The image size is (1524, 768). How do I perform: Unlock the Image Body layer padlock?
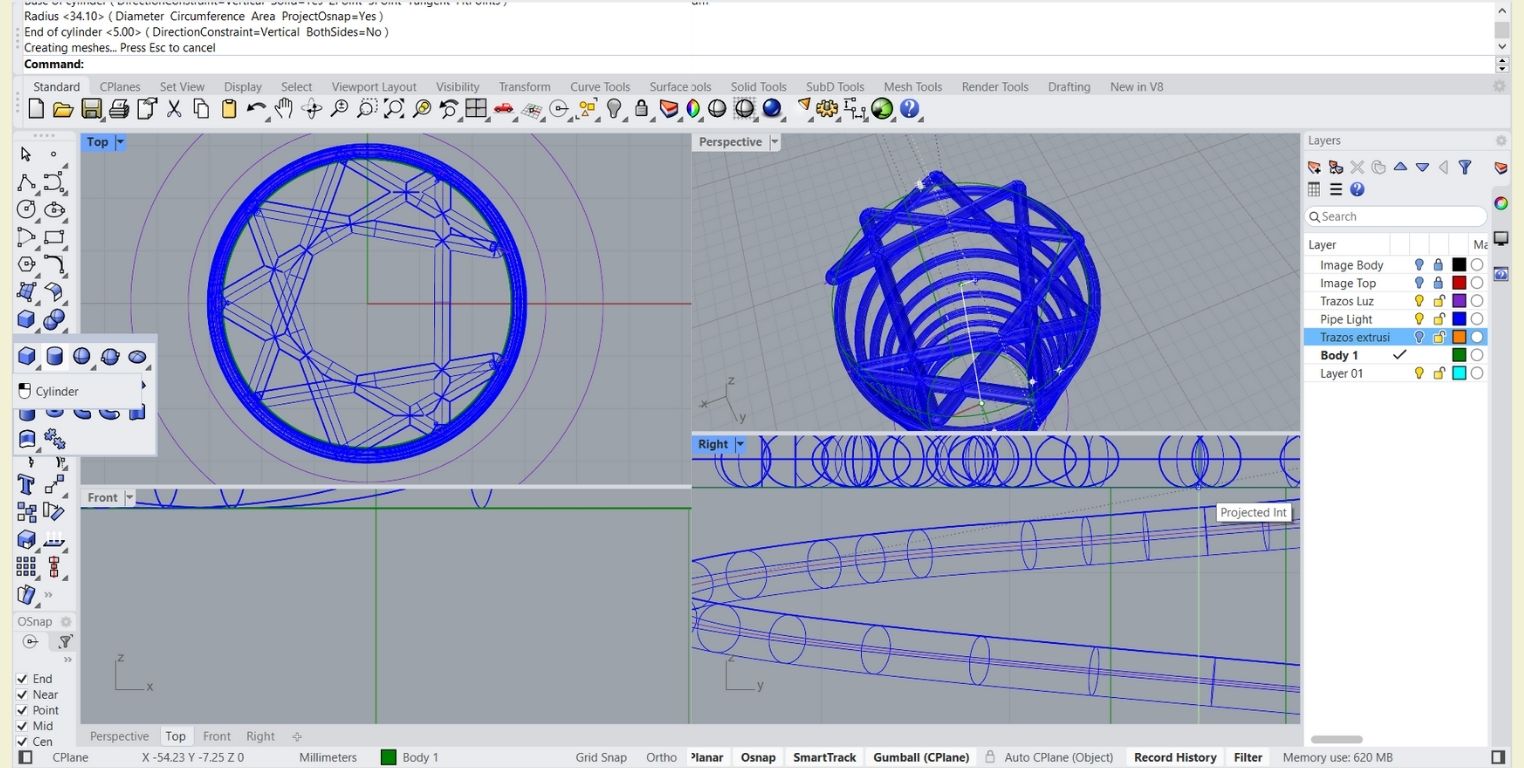tap(1439, 265)
